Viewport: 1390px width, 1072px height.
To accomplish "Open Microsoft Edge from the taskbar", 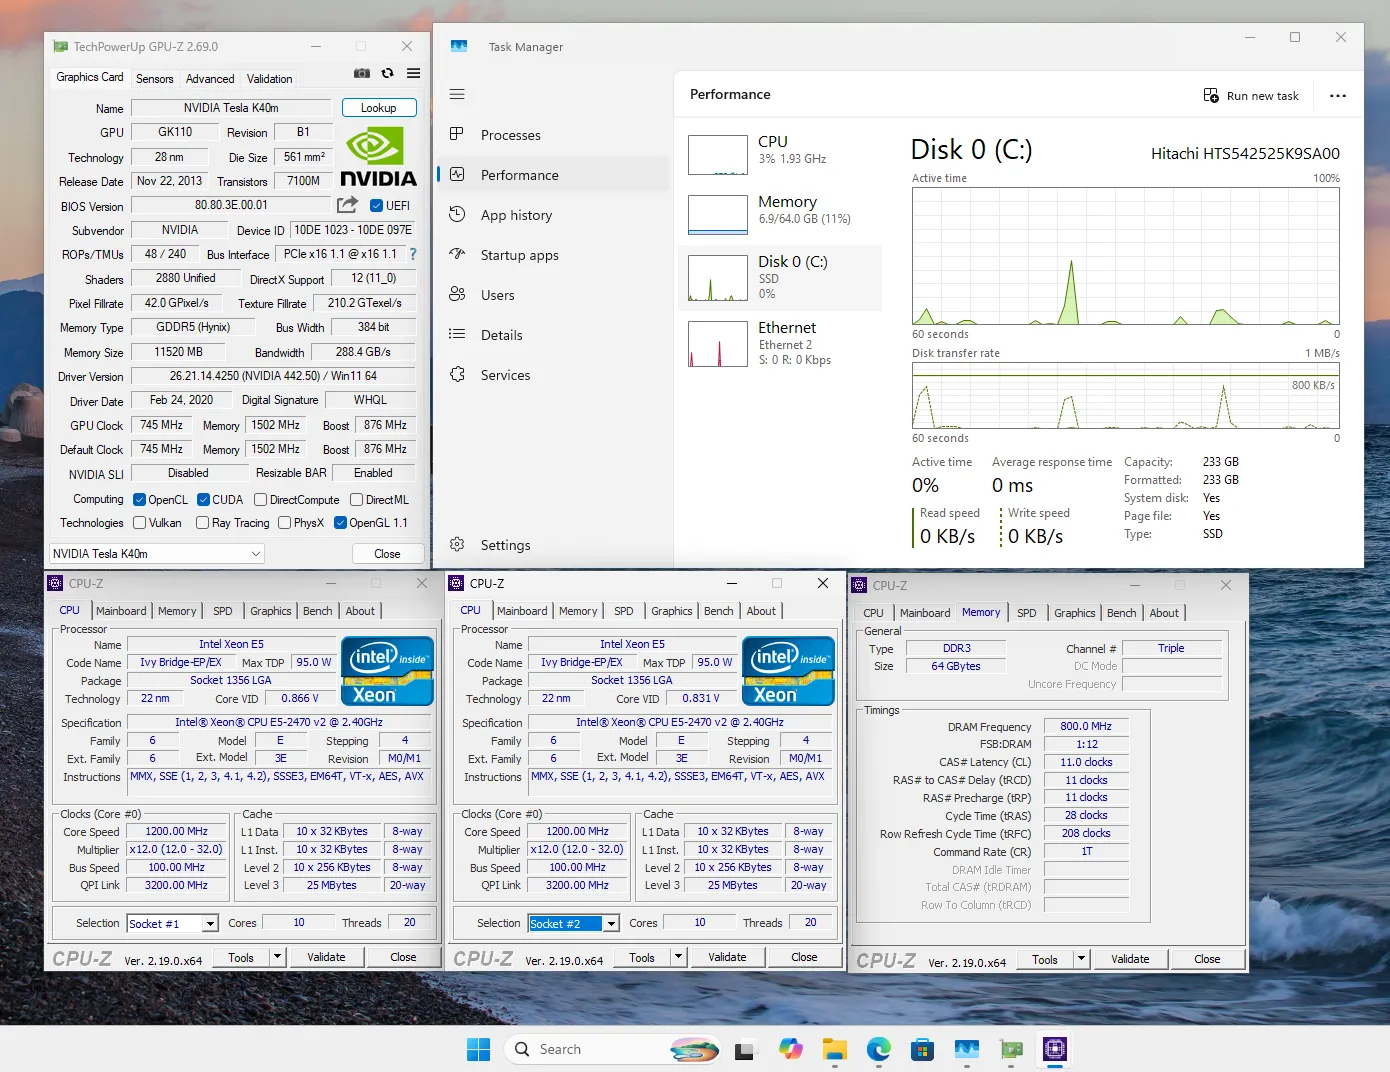I will [878, 1049].
